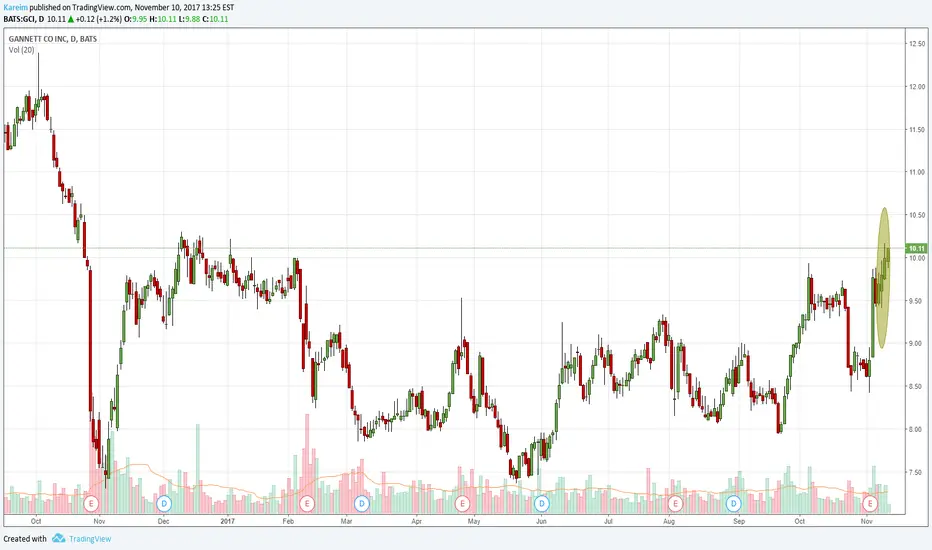The height and width of the screenshot is (550, 932).
Task: Click the dividend D marker near Mar
Action: click(361, 504)
